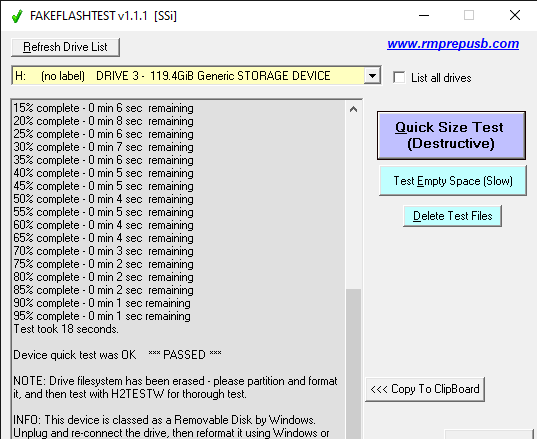537x439 pixels.
Task: Run Test Empty Space (Slow)
Action: (453, 181)
